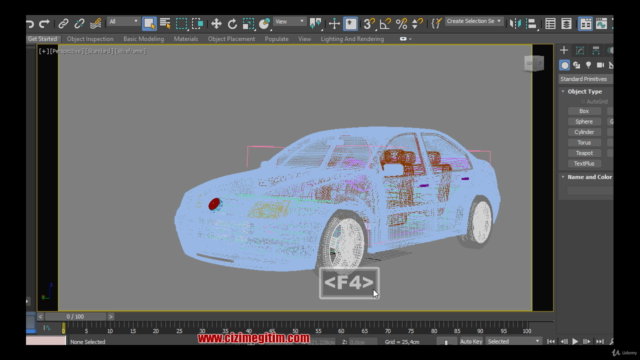Open the [Wireframe] shading label menu
This screenshot has width=640, height=360.
pyautogui.click(x=130, y=51)
